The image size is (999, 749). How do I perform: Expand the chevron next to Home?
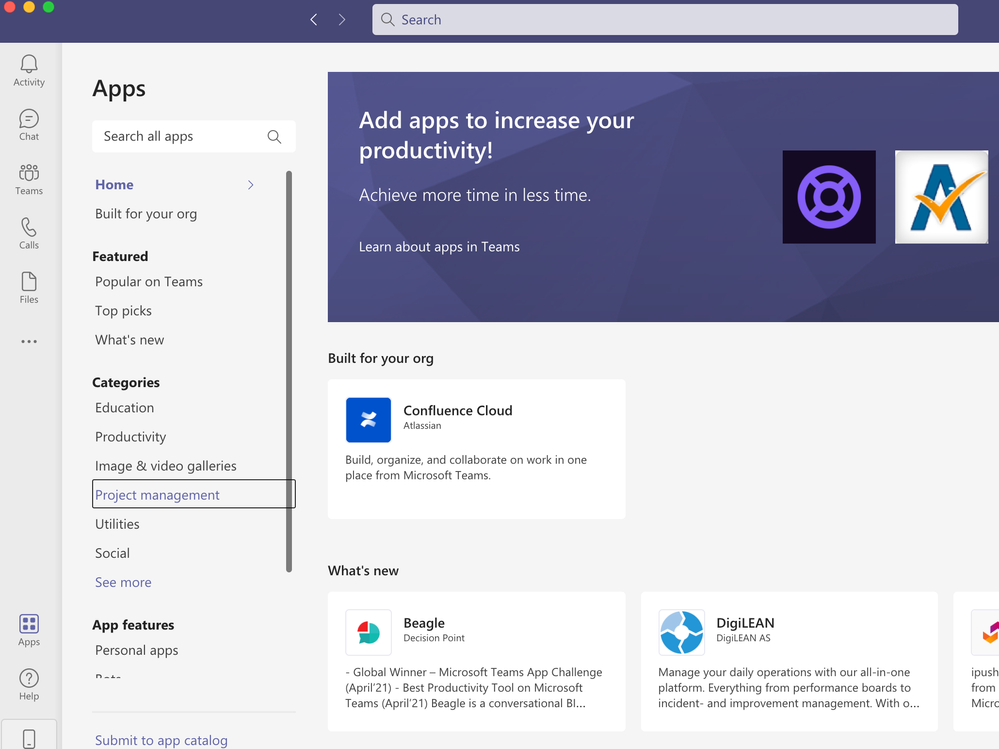(251, 185)
